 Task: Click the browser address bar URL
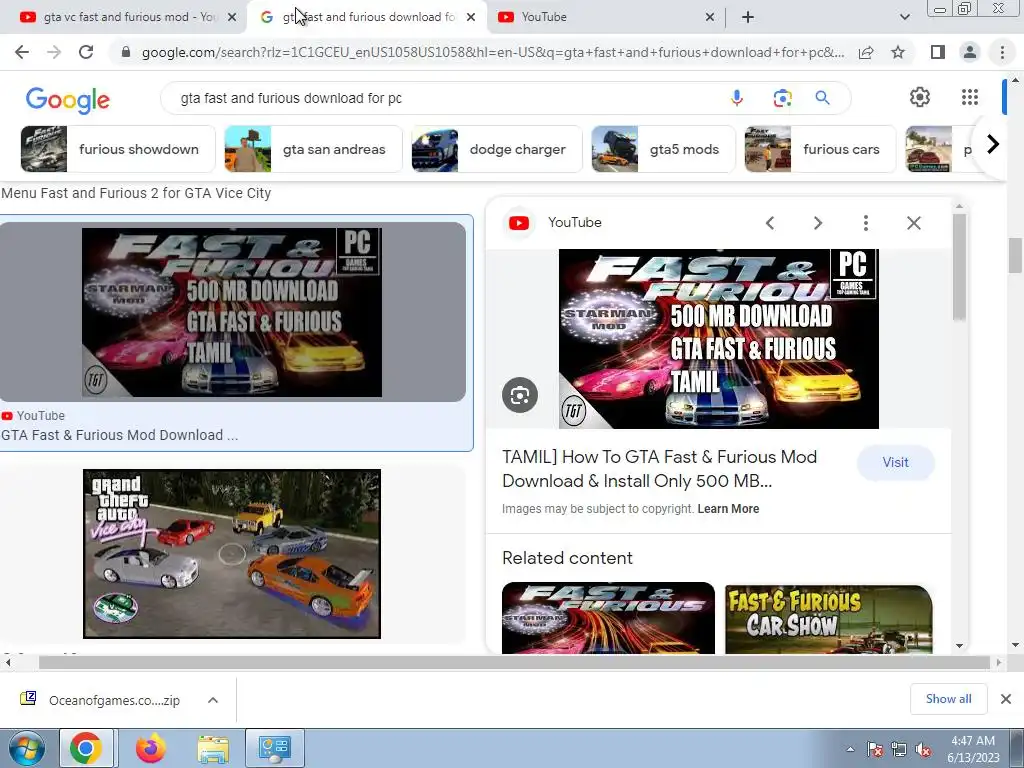(492, 52)
